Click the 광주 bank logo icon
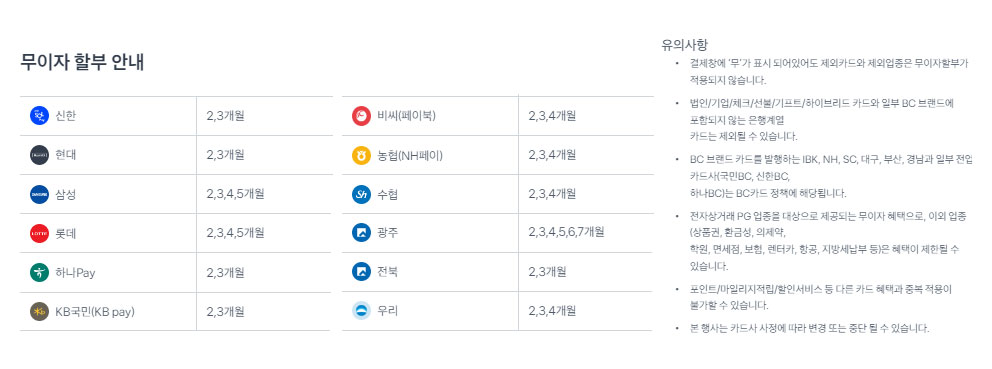 [x=361, y=233]
